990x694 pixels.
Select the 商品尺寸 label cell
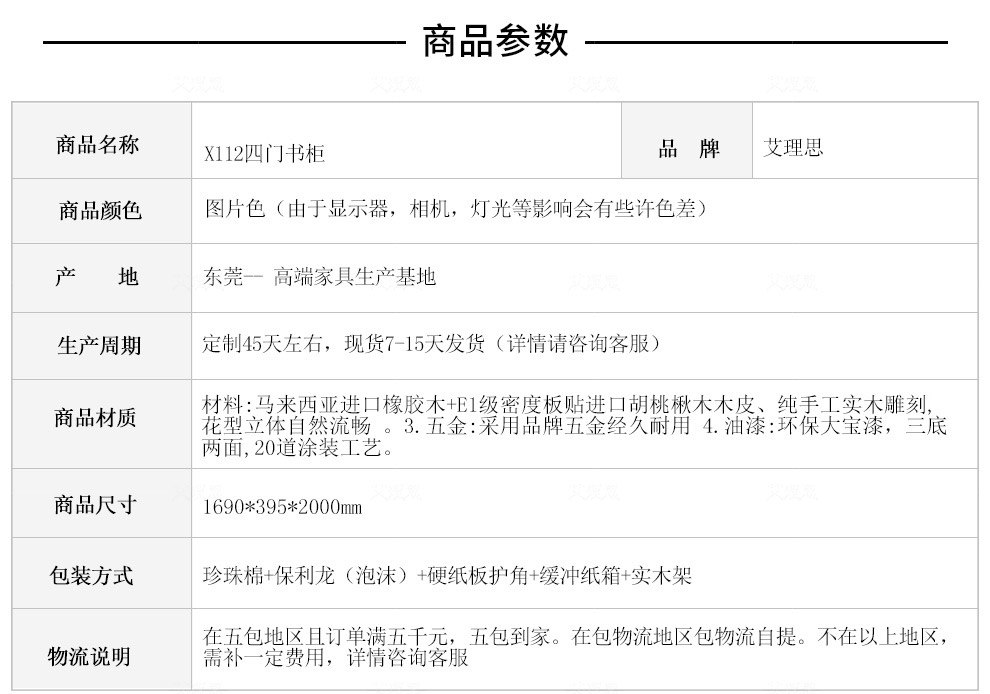click(x=102, y=503)
